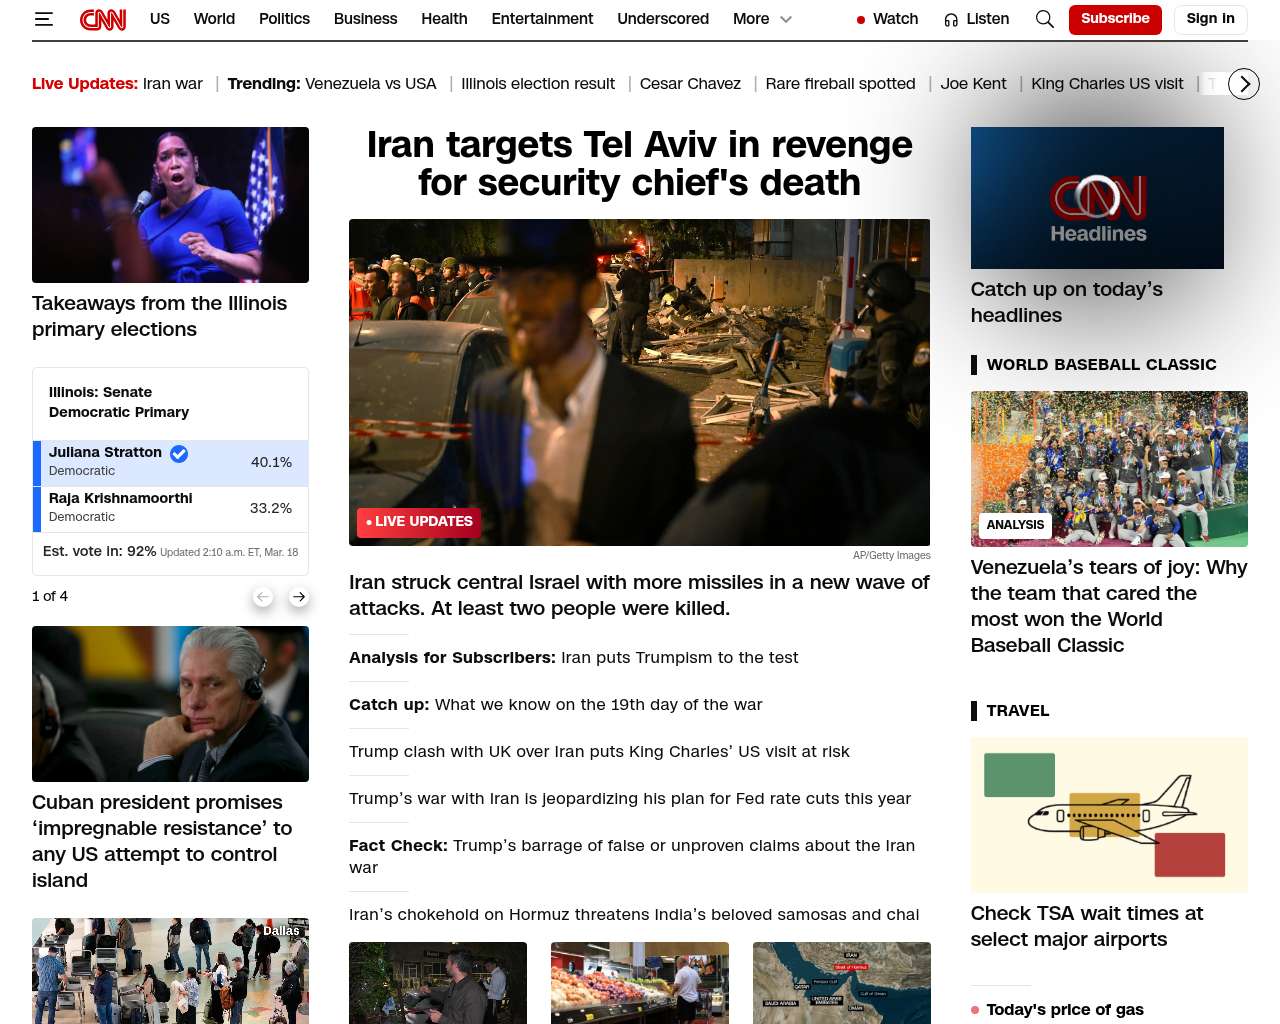Screen dimensions: 1280x1024
Task: Open Illinois Senate Democratic Primary results title
Action: tap(119, 402)
